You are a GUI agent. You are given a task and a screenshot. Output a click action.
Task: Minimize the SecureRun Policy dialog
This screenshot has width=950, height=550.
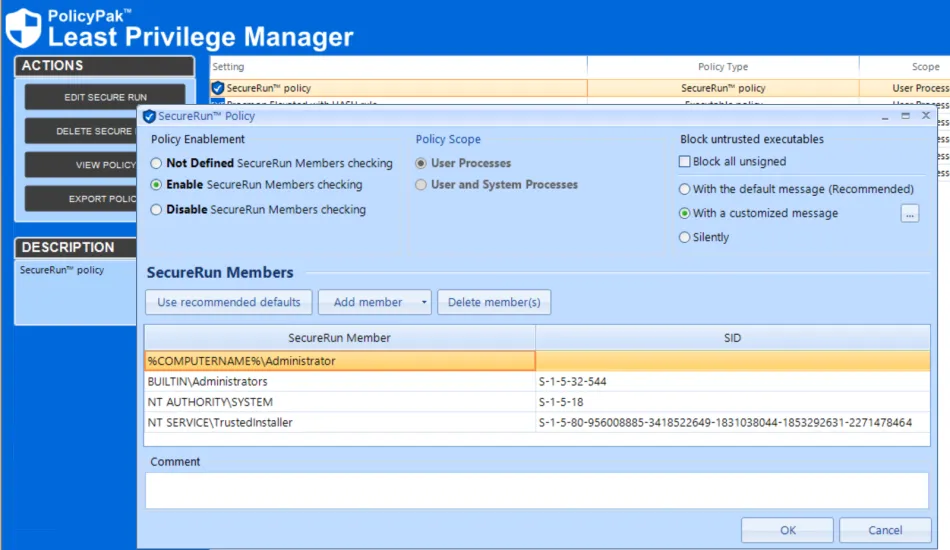[885, 116]
